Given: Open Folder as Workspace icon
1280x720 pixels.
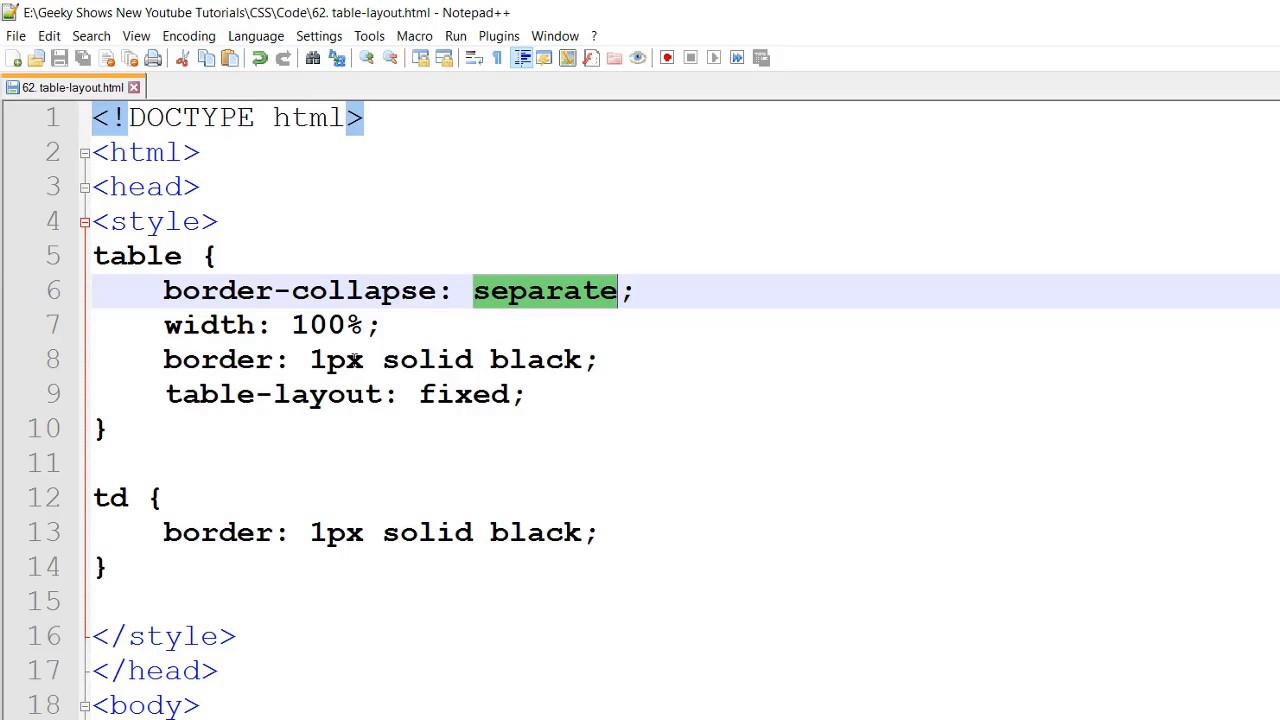Looking at the screenshot, I should tap(614, 58).
